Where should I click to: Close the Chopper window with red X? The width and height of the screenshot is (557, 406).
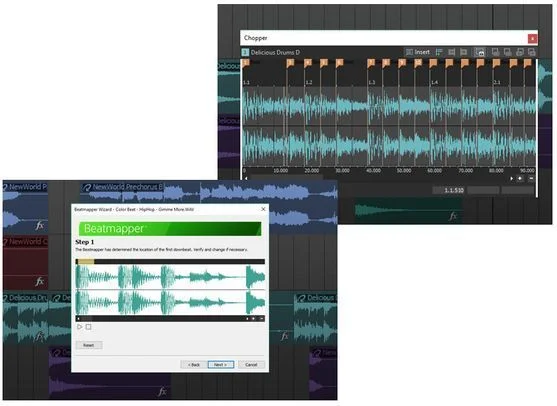point(532,38)
